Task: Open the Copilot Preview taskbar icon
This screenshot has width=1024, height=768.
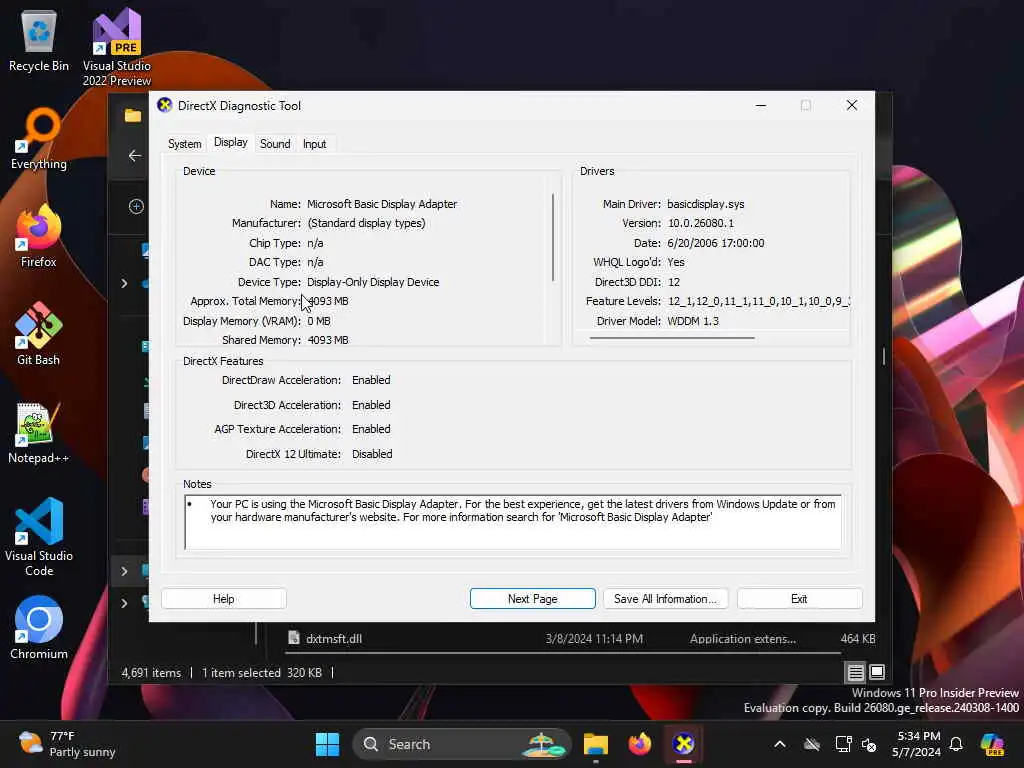Action: pos(992,744)
